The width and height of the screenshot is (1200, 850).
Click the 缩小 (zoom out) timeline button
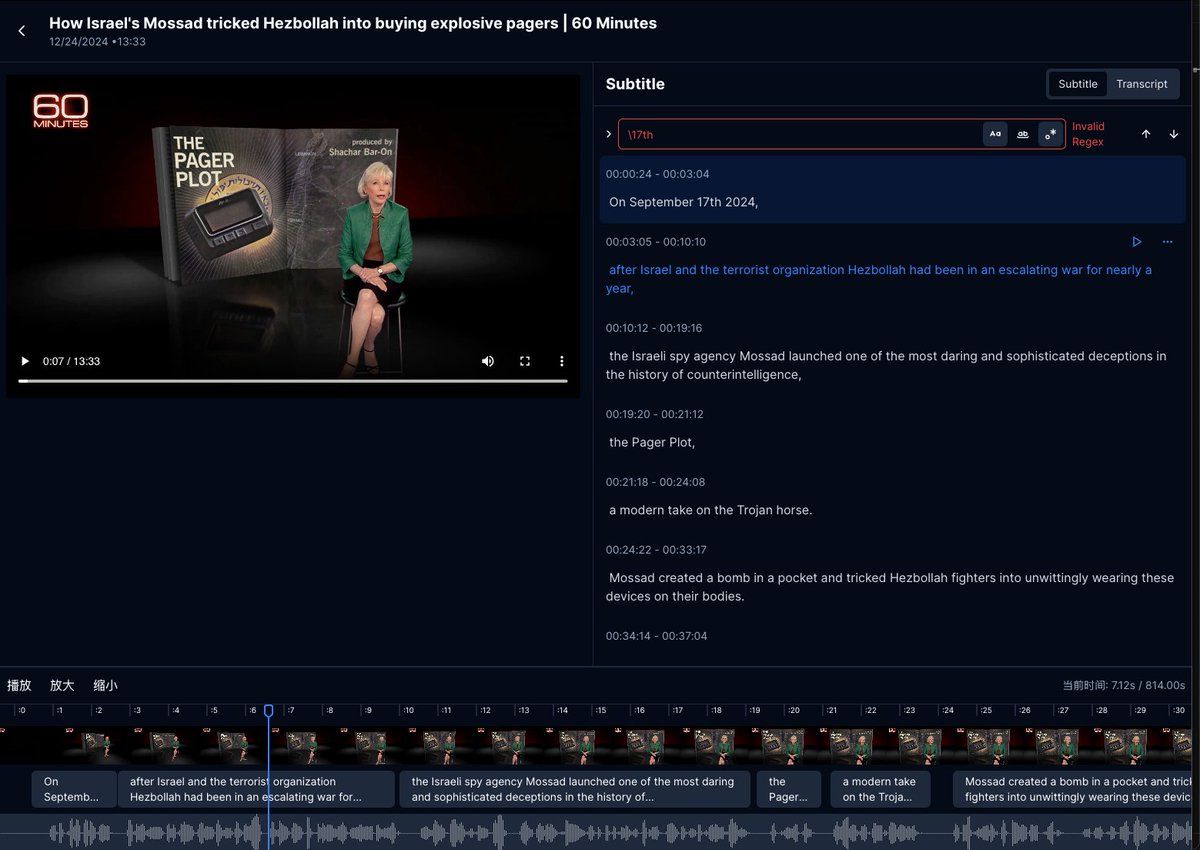[105, 685]
